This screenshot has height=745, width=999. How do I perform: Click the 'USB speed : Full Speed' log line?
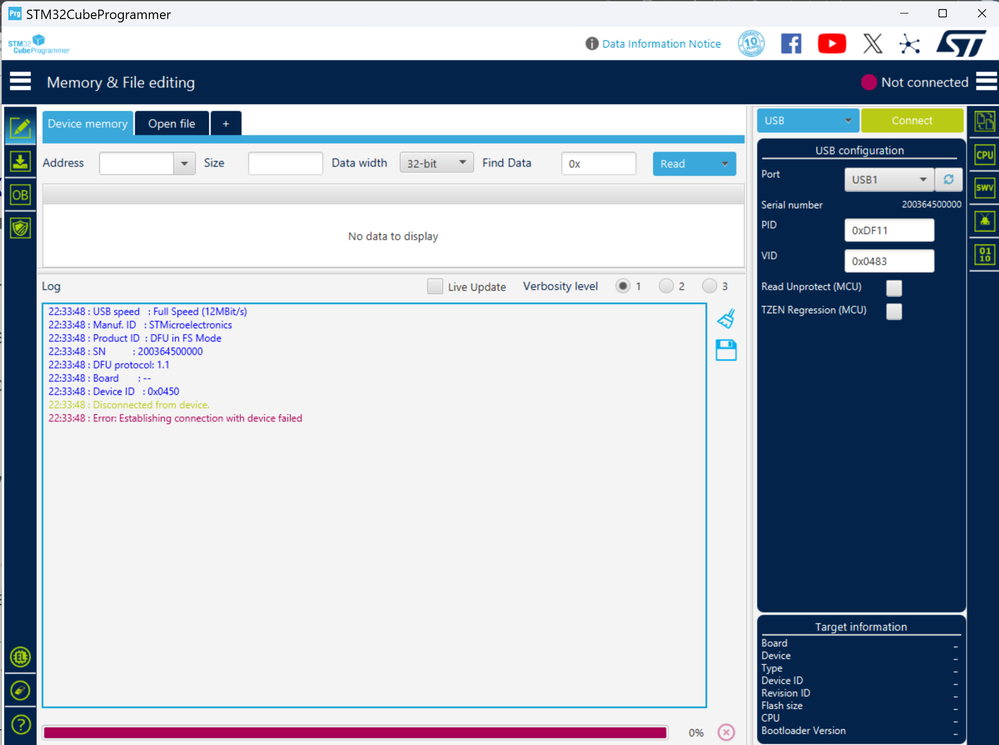pos(148,311)
